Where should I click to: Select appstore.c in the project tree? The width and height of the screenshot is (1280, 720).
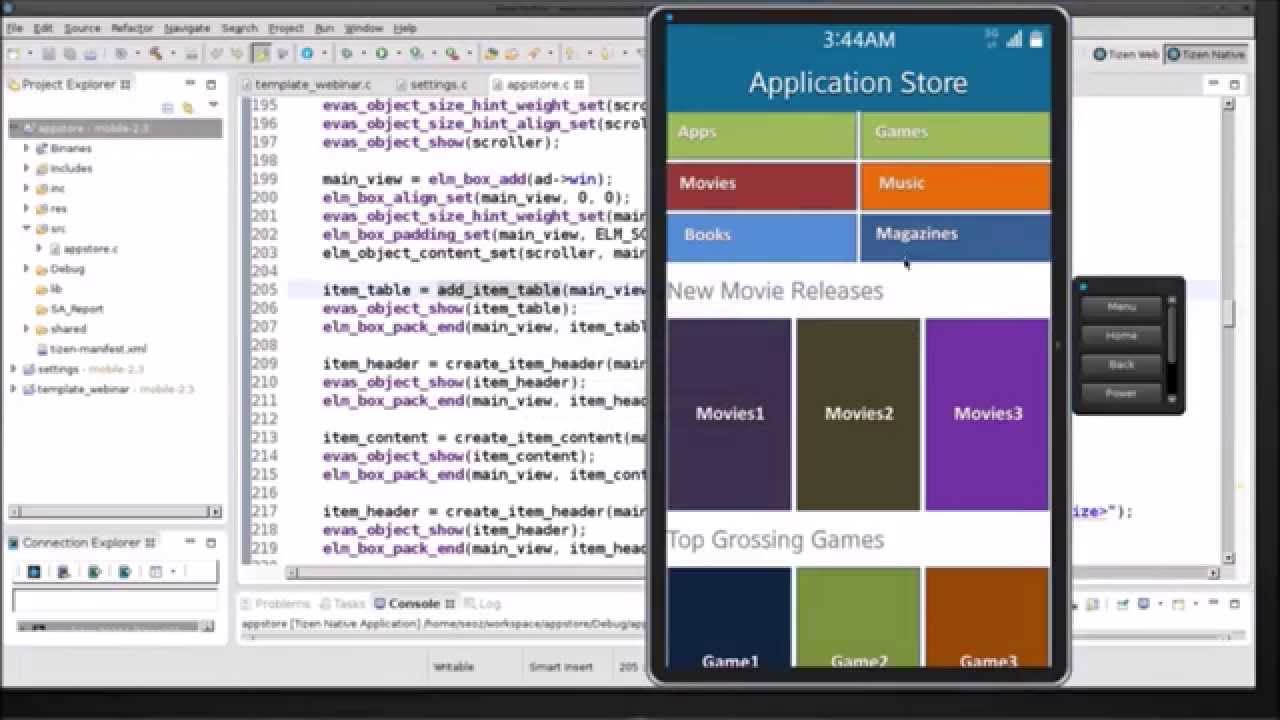[90, 248]
